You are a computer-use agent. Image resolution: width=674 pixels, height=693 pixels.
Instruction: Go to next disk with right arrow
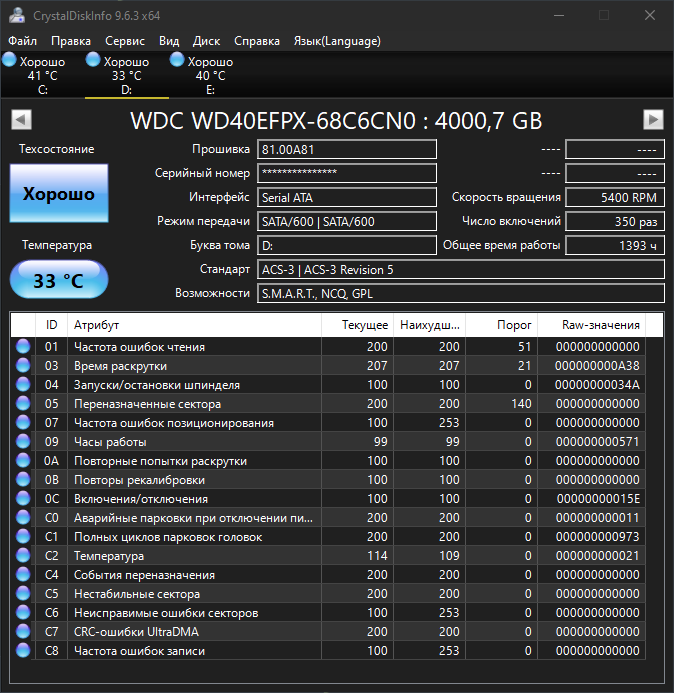[653, 119]
